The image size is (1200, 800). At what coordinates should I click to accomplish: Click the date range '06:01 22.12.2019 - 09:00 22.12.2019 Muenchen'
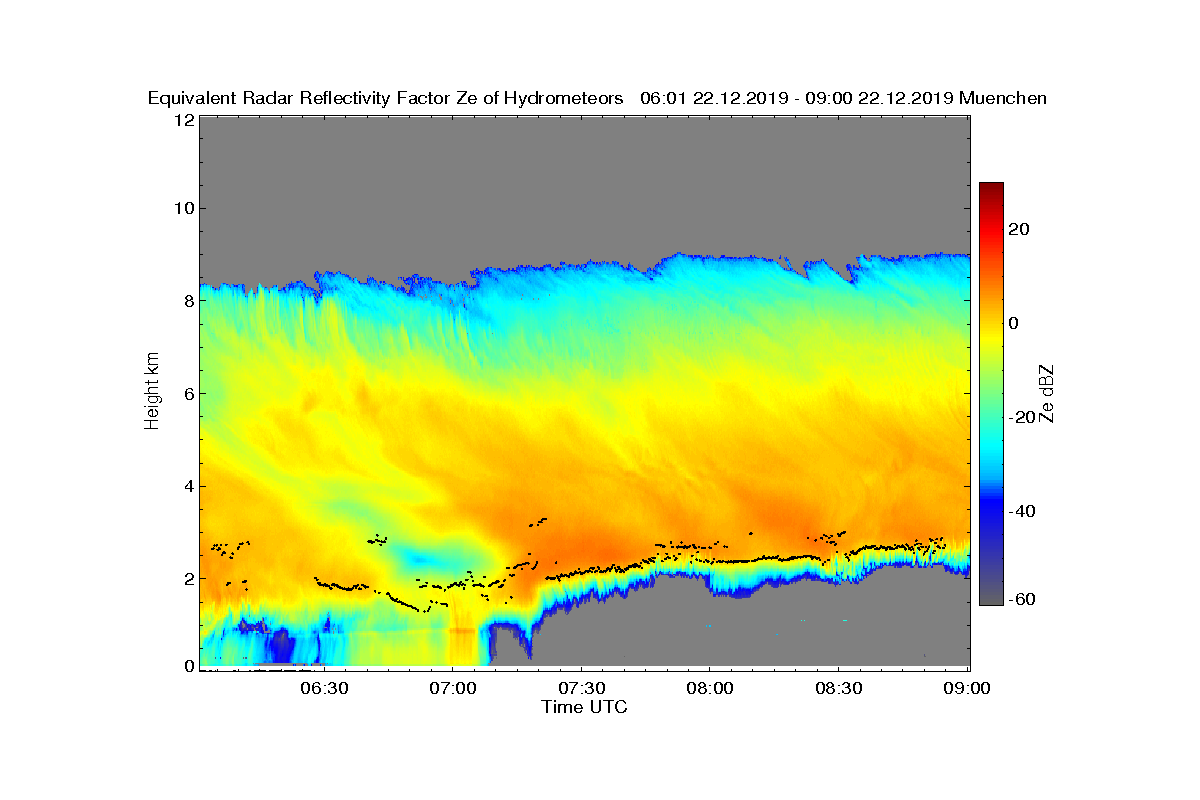[x=843, y=98]
